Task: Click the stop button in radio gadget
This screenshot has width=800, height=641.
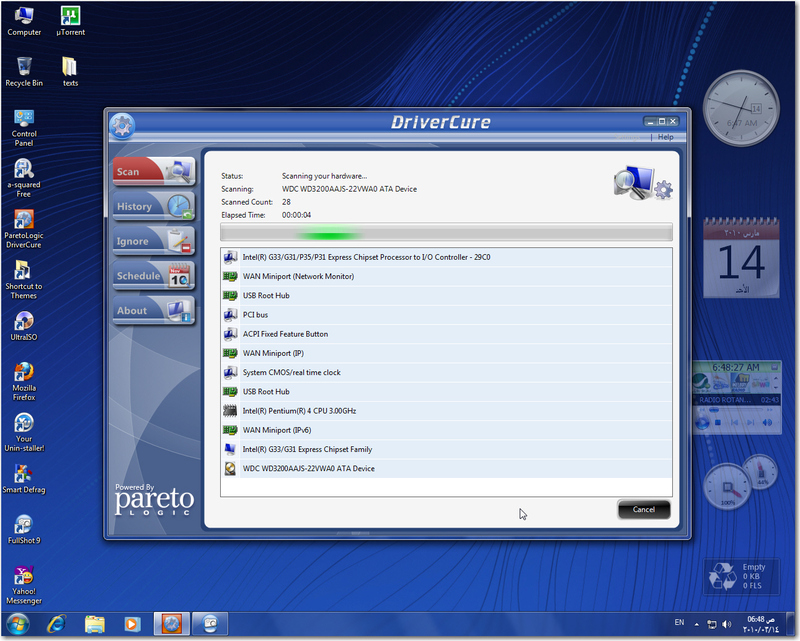Action: click(x=718, y=423)
